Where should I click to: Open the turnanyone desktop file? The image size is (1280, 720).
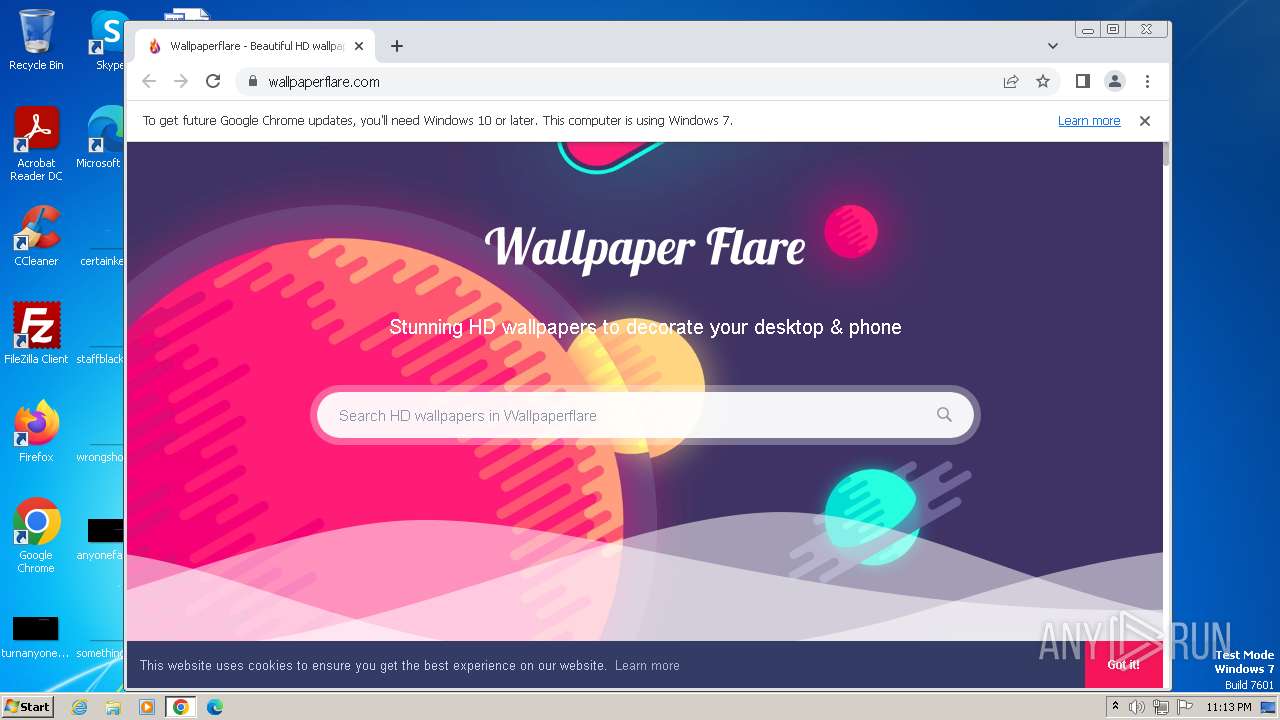pyautogui.click(x=35, y=637)
